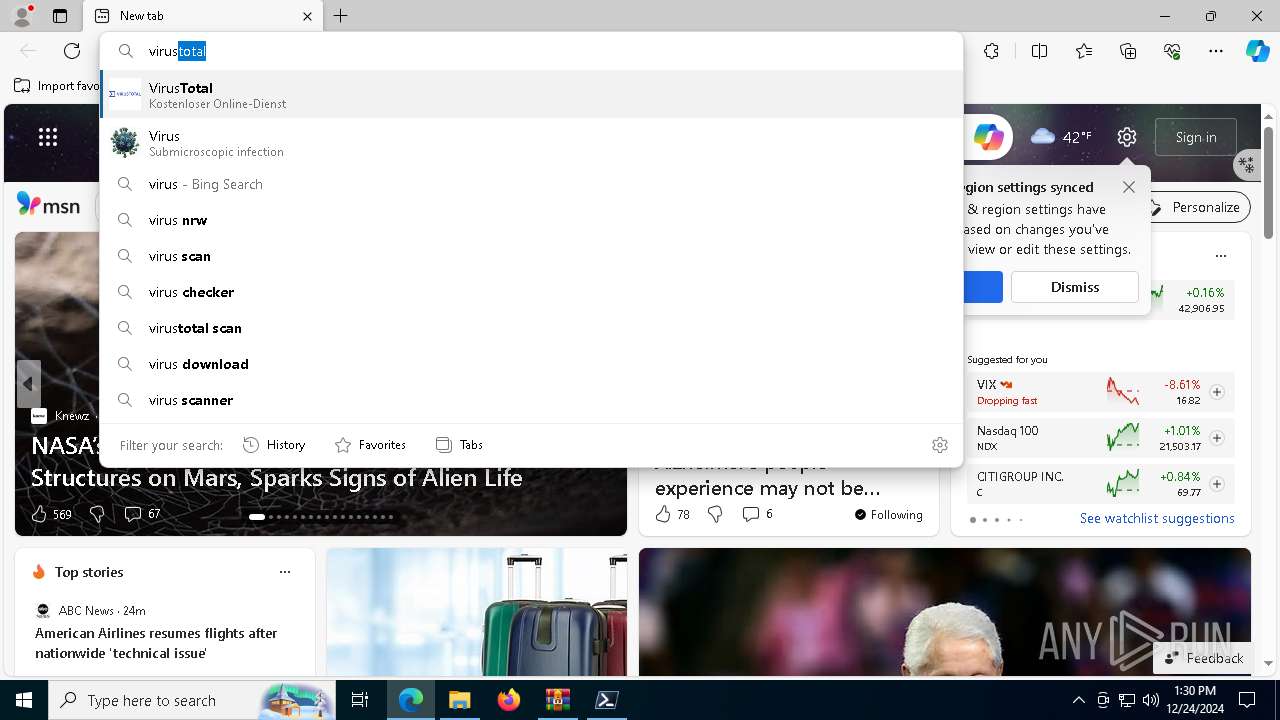Like the NASA Mars story
This screenshot has width=1280, height=720.
50,514
